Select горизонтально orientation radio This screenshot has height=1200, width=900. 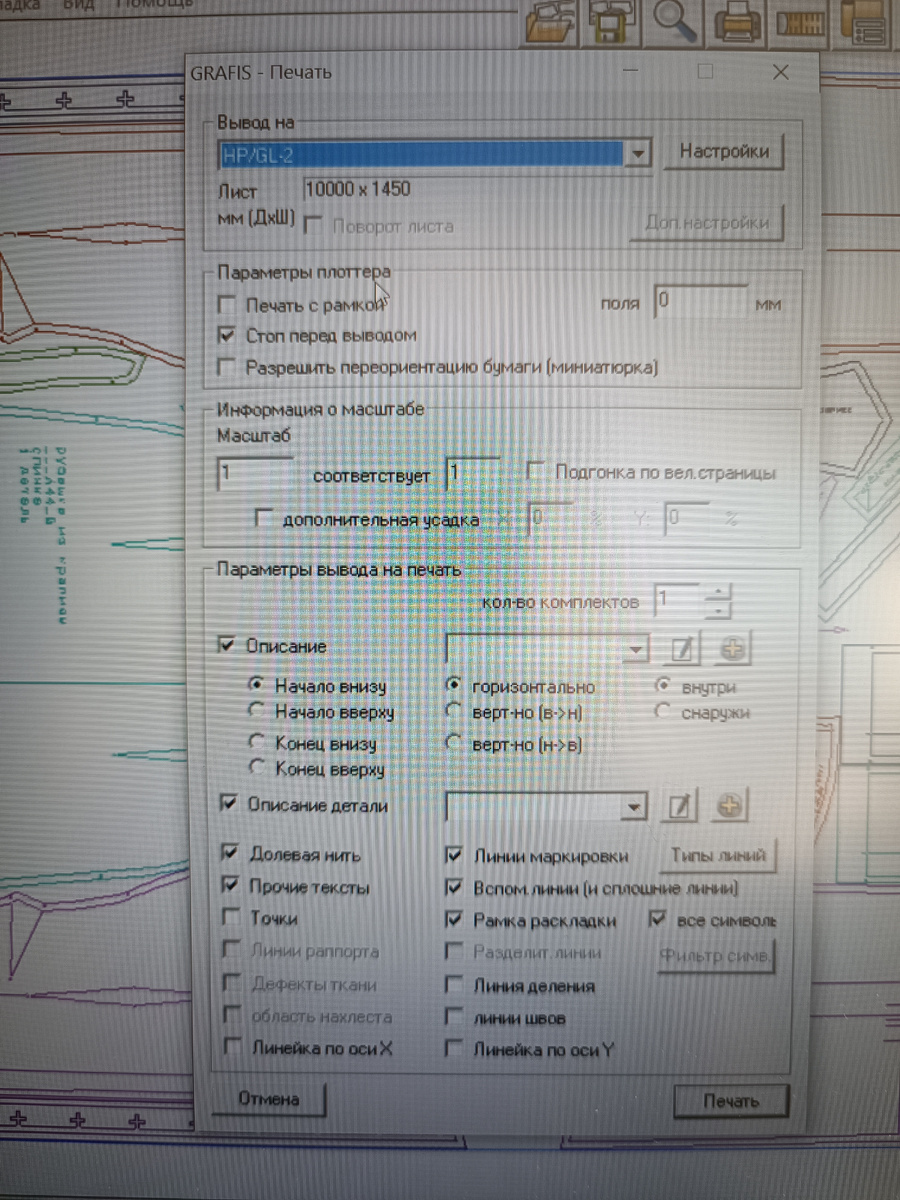454,686
